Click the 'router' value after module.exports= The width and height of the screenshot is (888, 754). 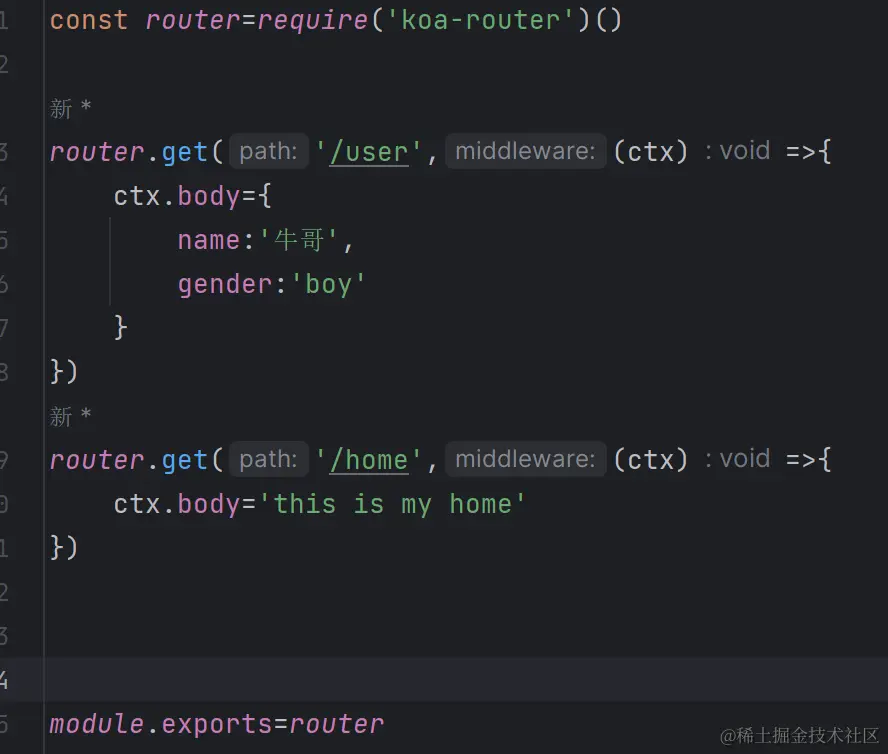pos(336,725)
